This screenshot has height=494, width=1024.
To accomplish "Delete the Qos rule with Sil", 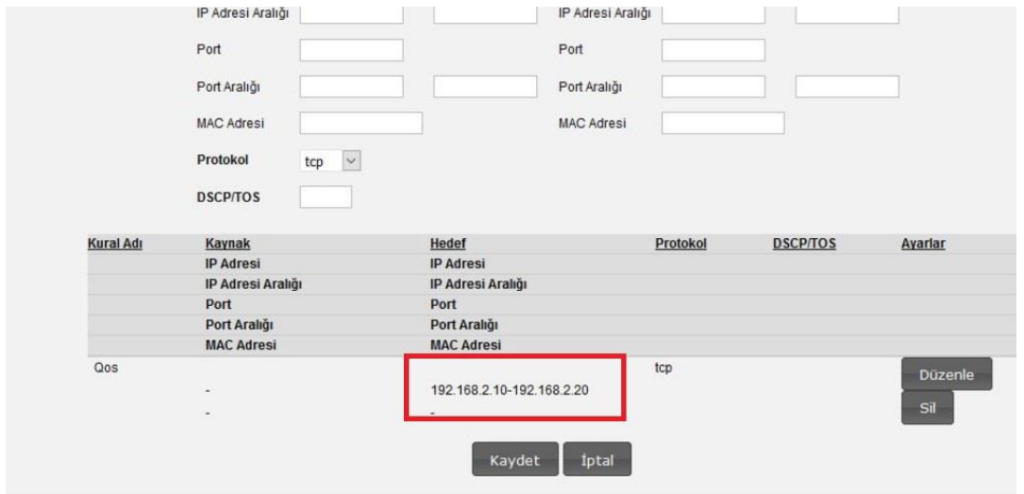I will 927,408.
